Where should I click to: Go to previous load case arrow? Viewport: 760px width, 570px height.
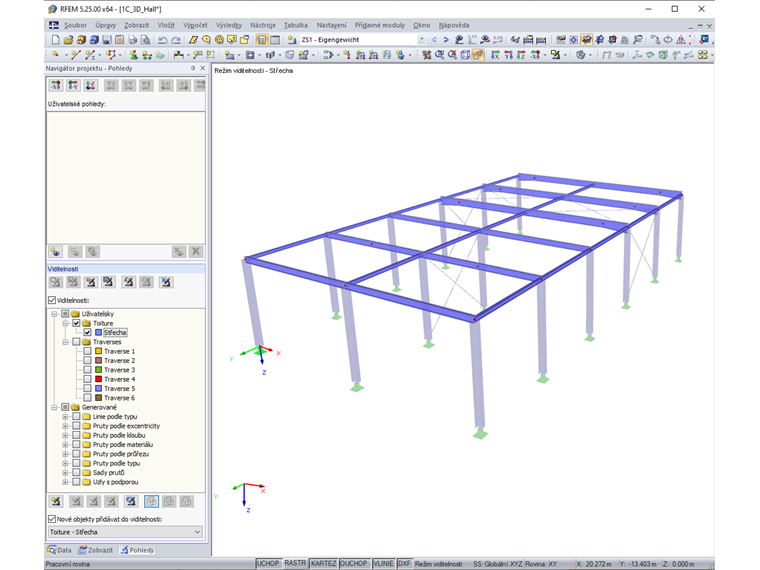[x=434, y=40]
